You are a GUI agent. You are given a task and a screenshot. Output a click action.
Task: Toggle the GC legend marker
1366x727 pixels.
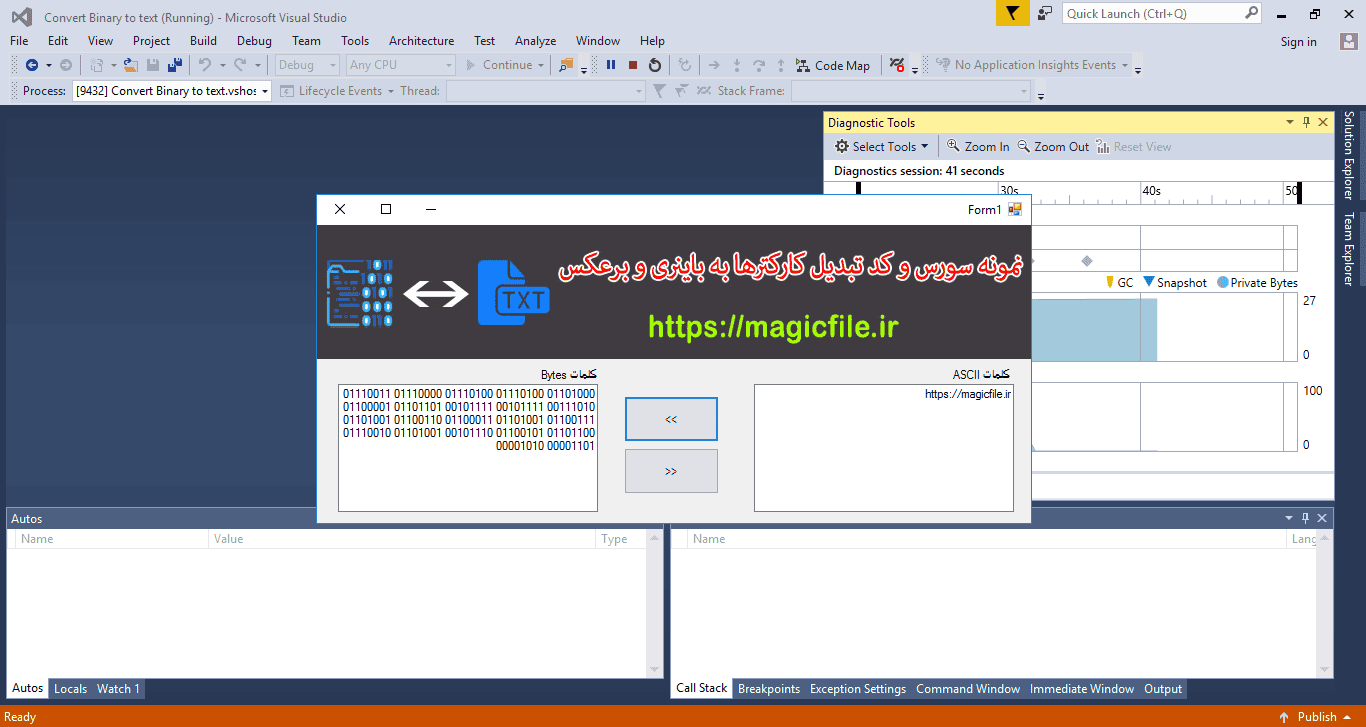(x=1110, y=282)
